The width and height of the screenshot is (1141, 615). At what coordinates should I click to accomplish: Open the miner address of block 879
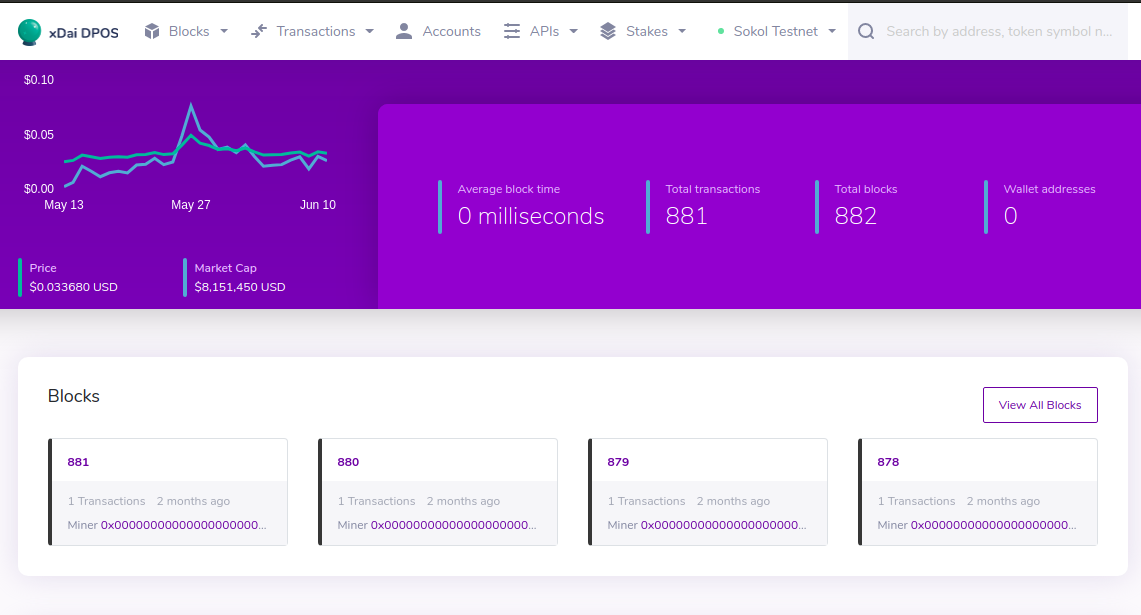click(x=723, y=525)
